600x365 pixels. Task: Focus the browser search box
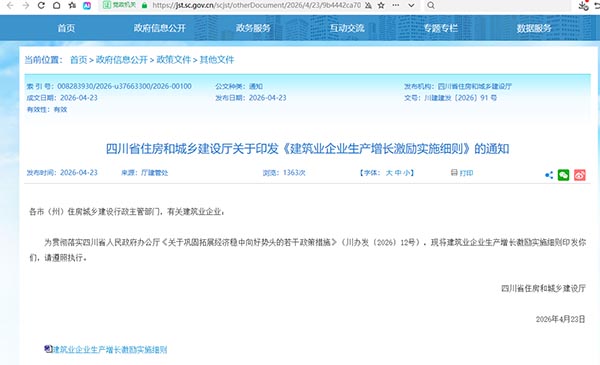tap(497, 5)
